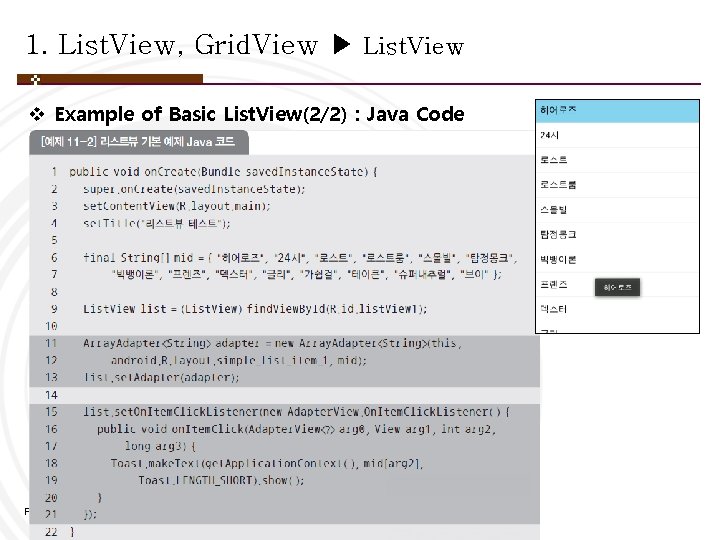Click line number 14 in the code listing
720x540 pixels.
pyautogui.click(x=51, y=395)
